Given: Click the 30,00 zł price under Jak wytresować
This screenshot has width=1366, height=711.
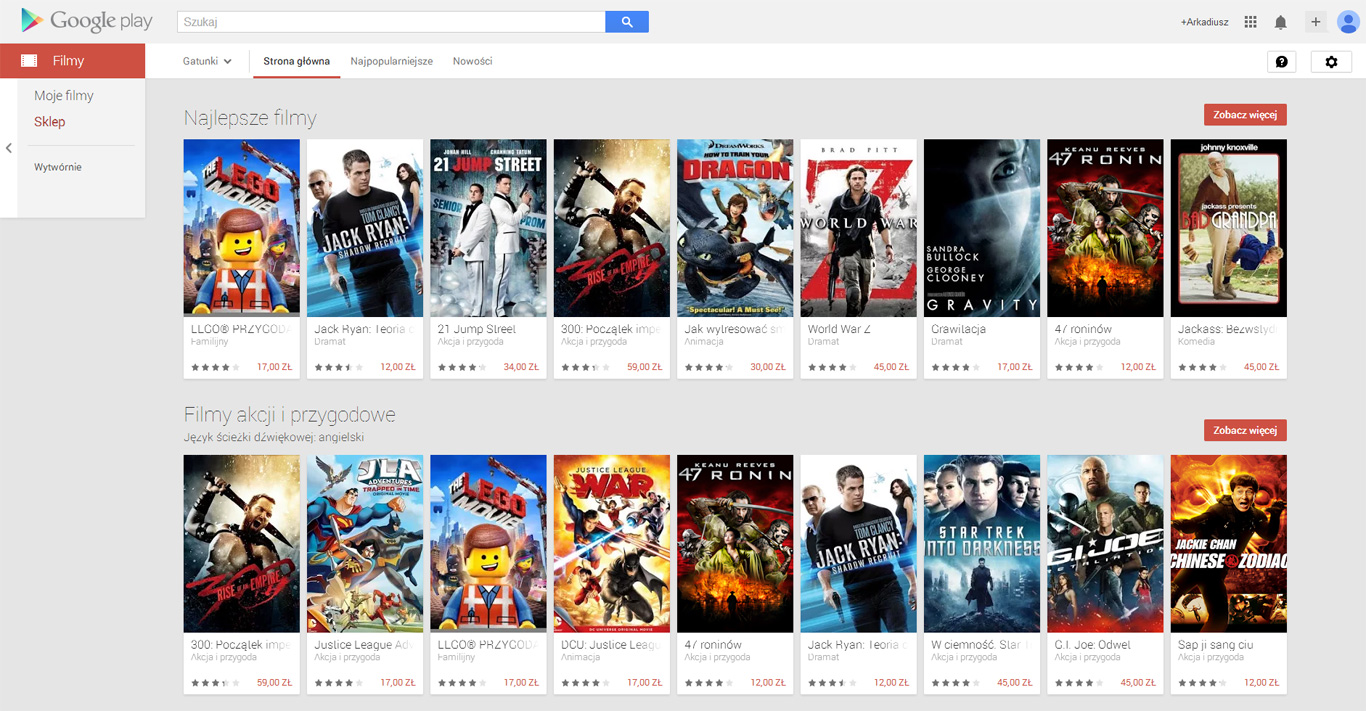Looking at the screenshot, I should [768, 367].
